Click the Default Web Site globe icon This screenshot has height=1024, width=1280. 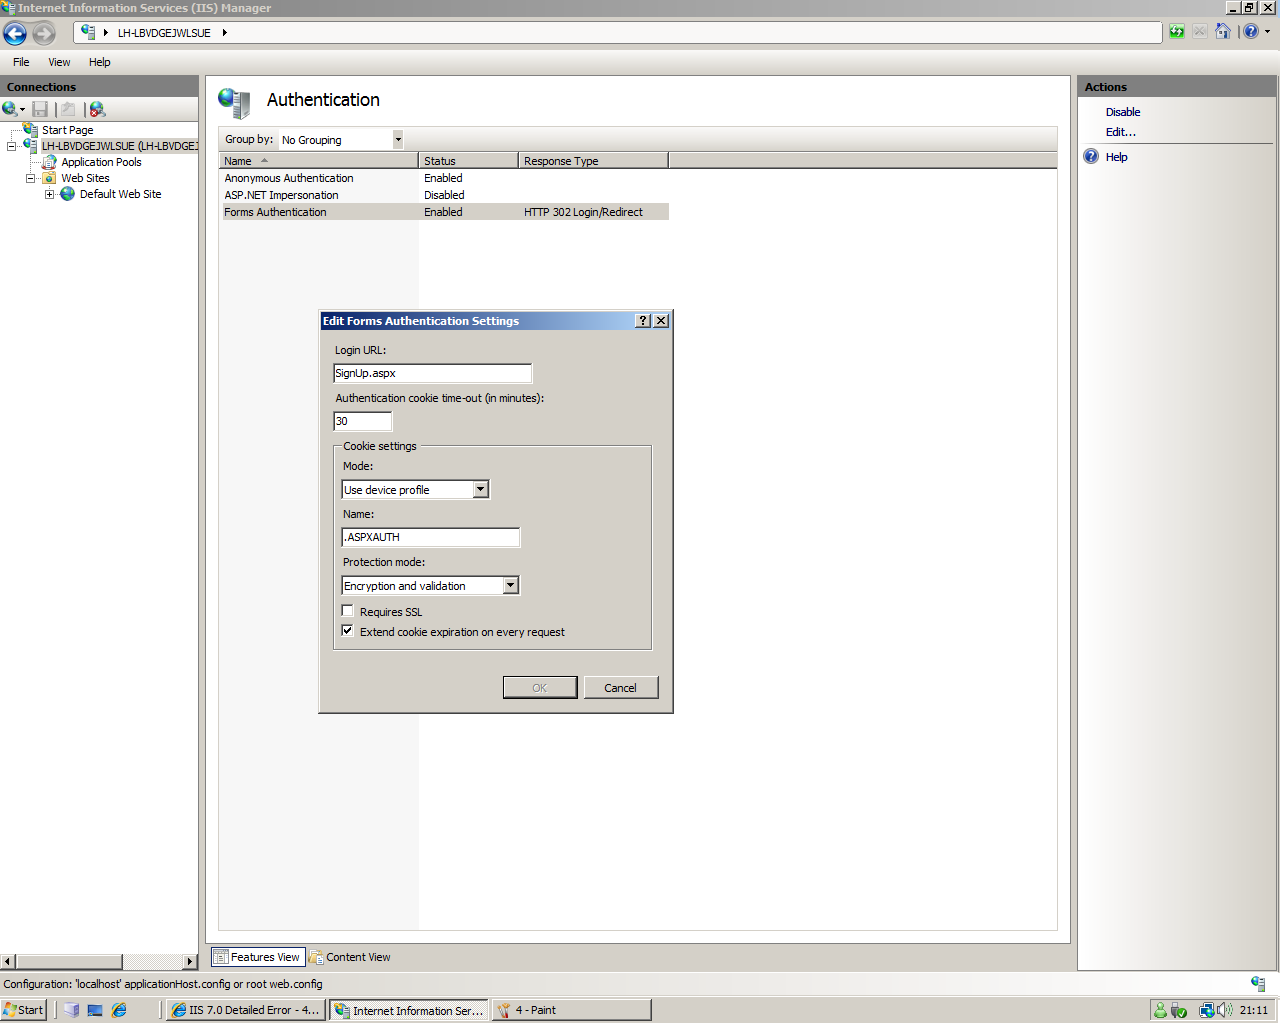(x=68, y=194)
